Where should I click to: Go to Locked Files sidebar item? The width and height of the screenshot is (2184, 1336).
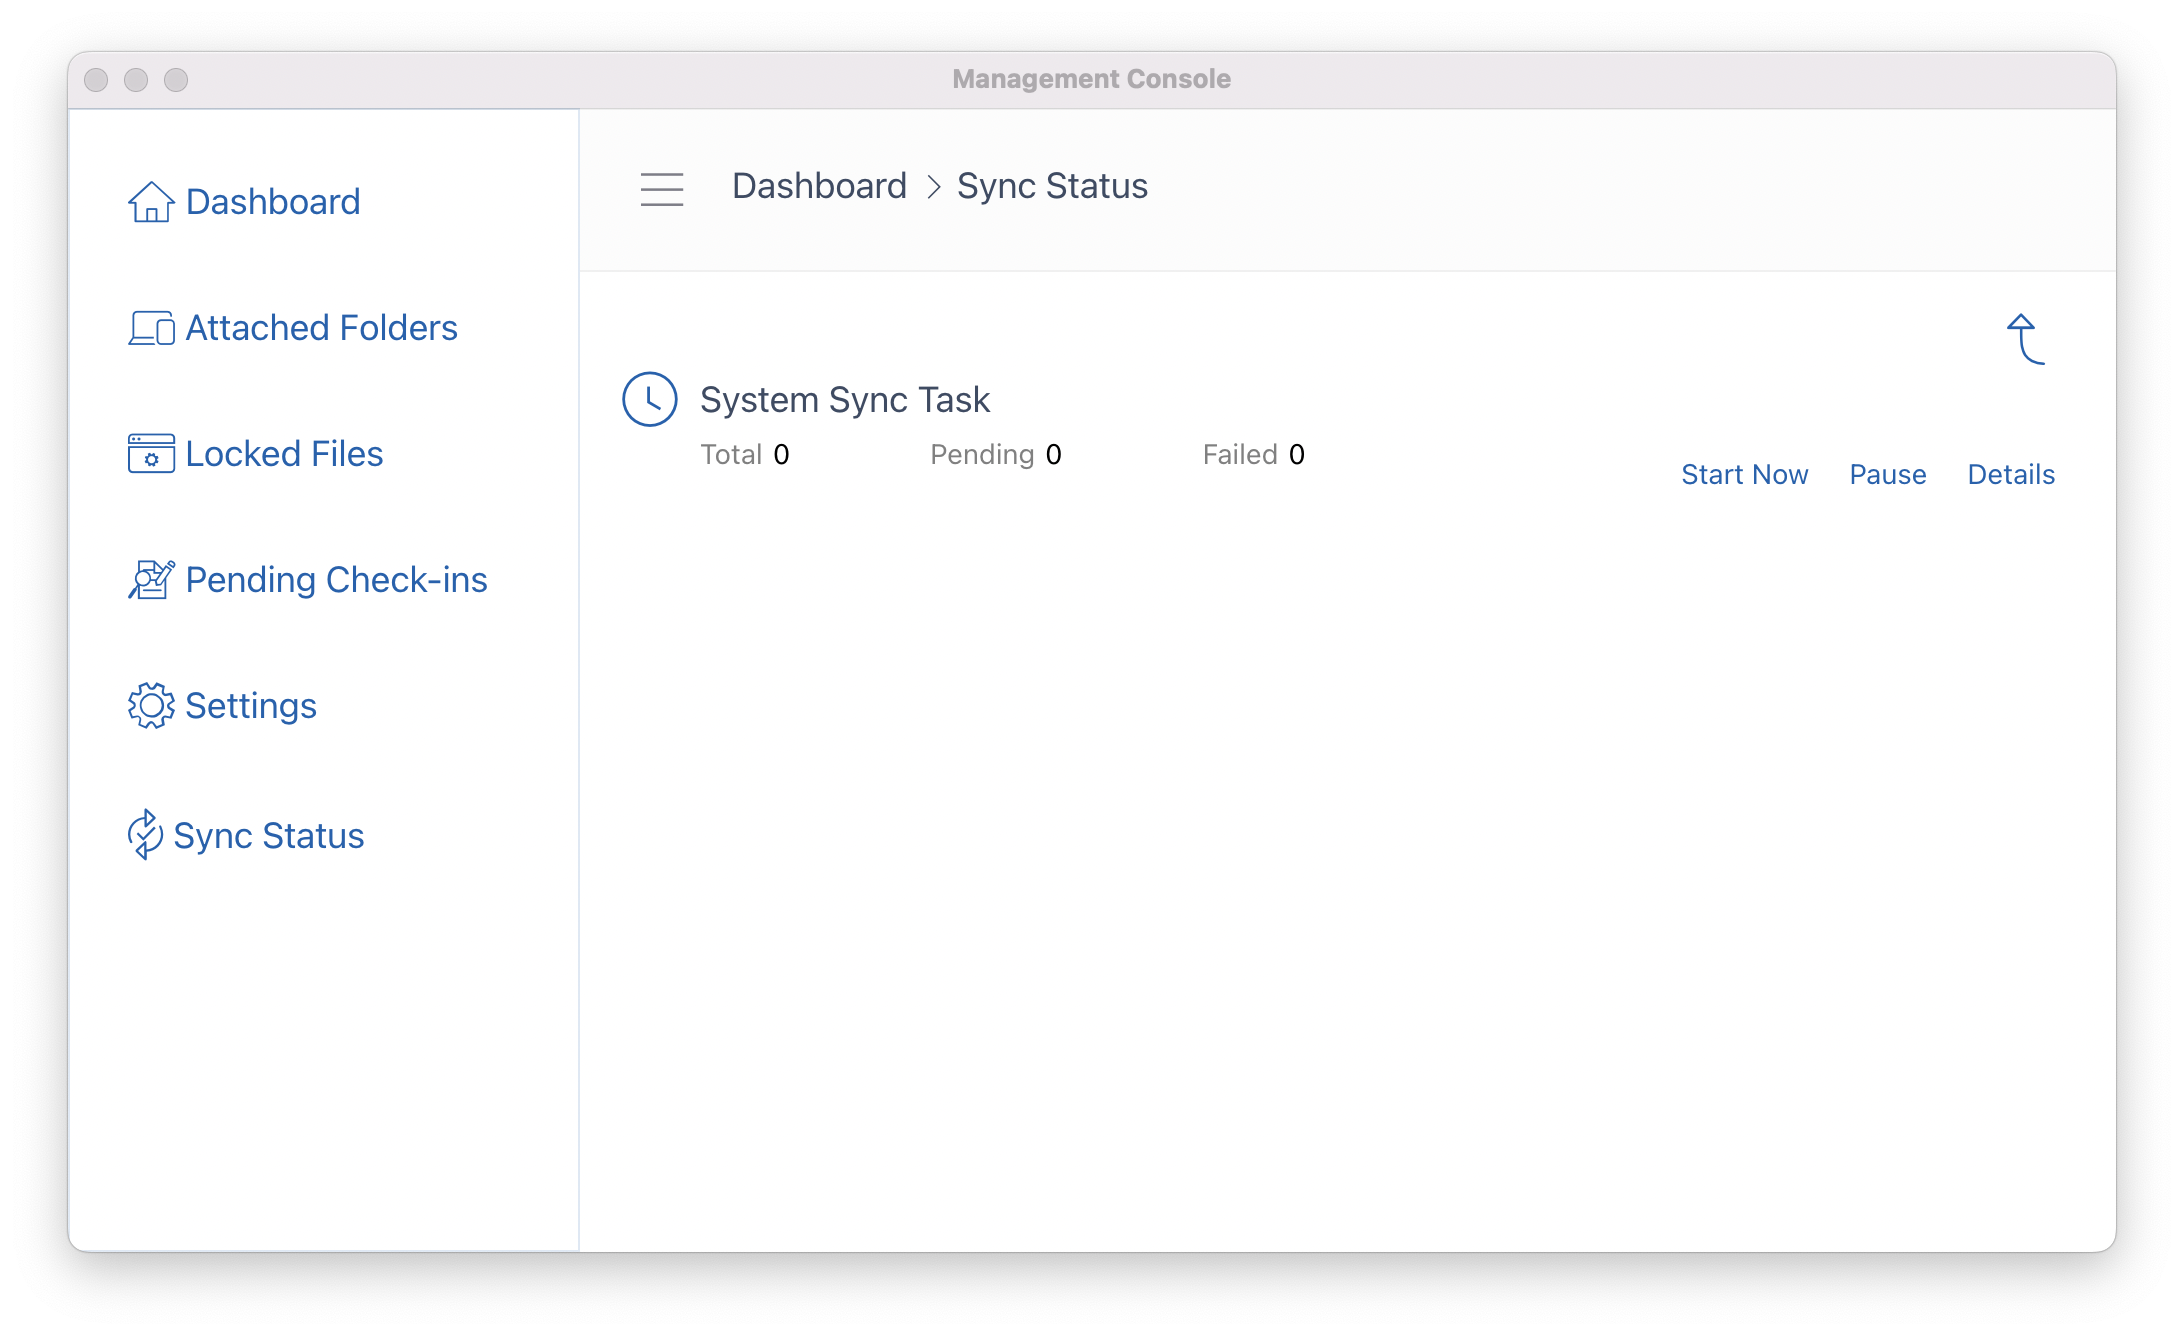click(284, 454)
